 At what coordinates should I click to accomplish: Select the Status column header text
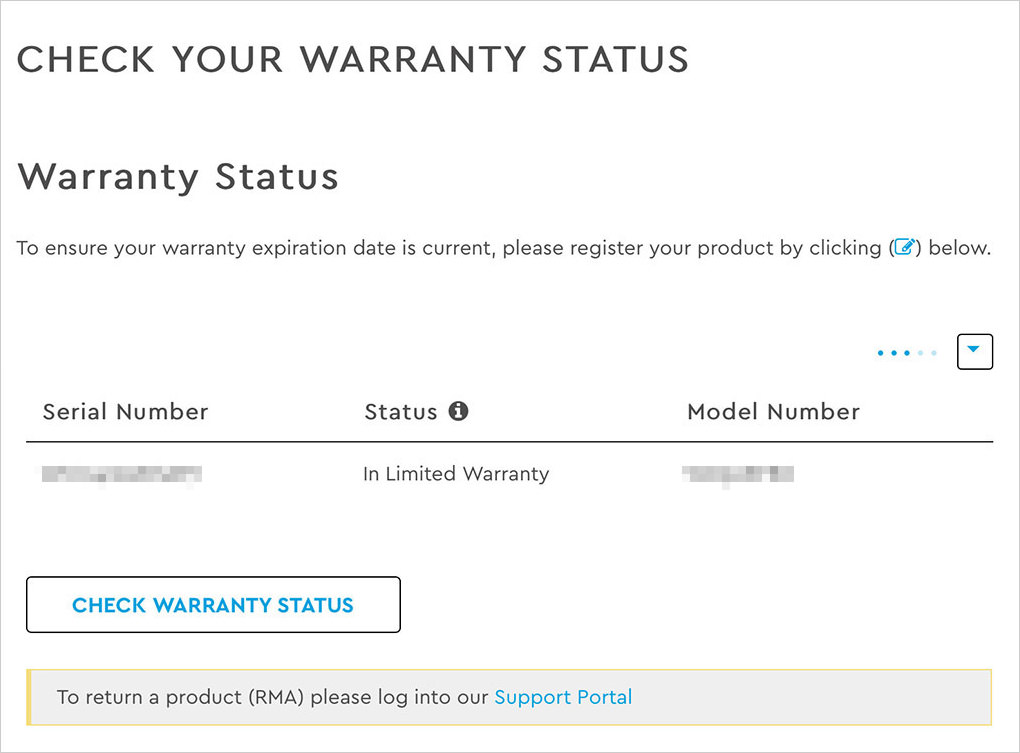[401, 412]
